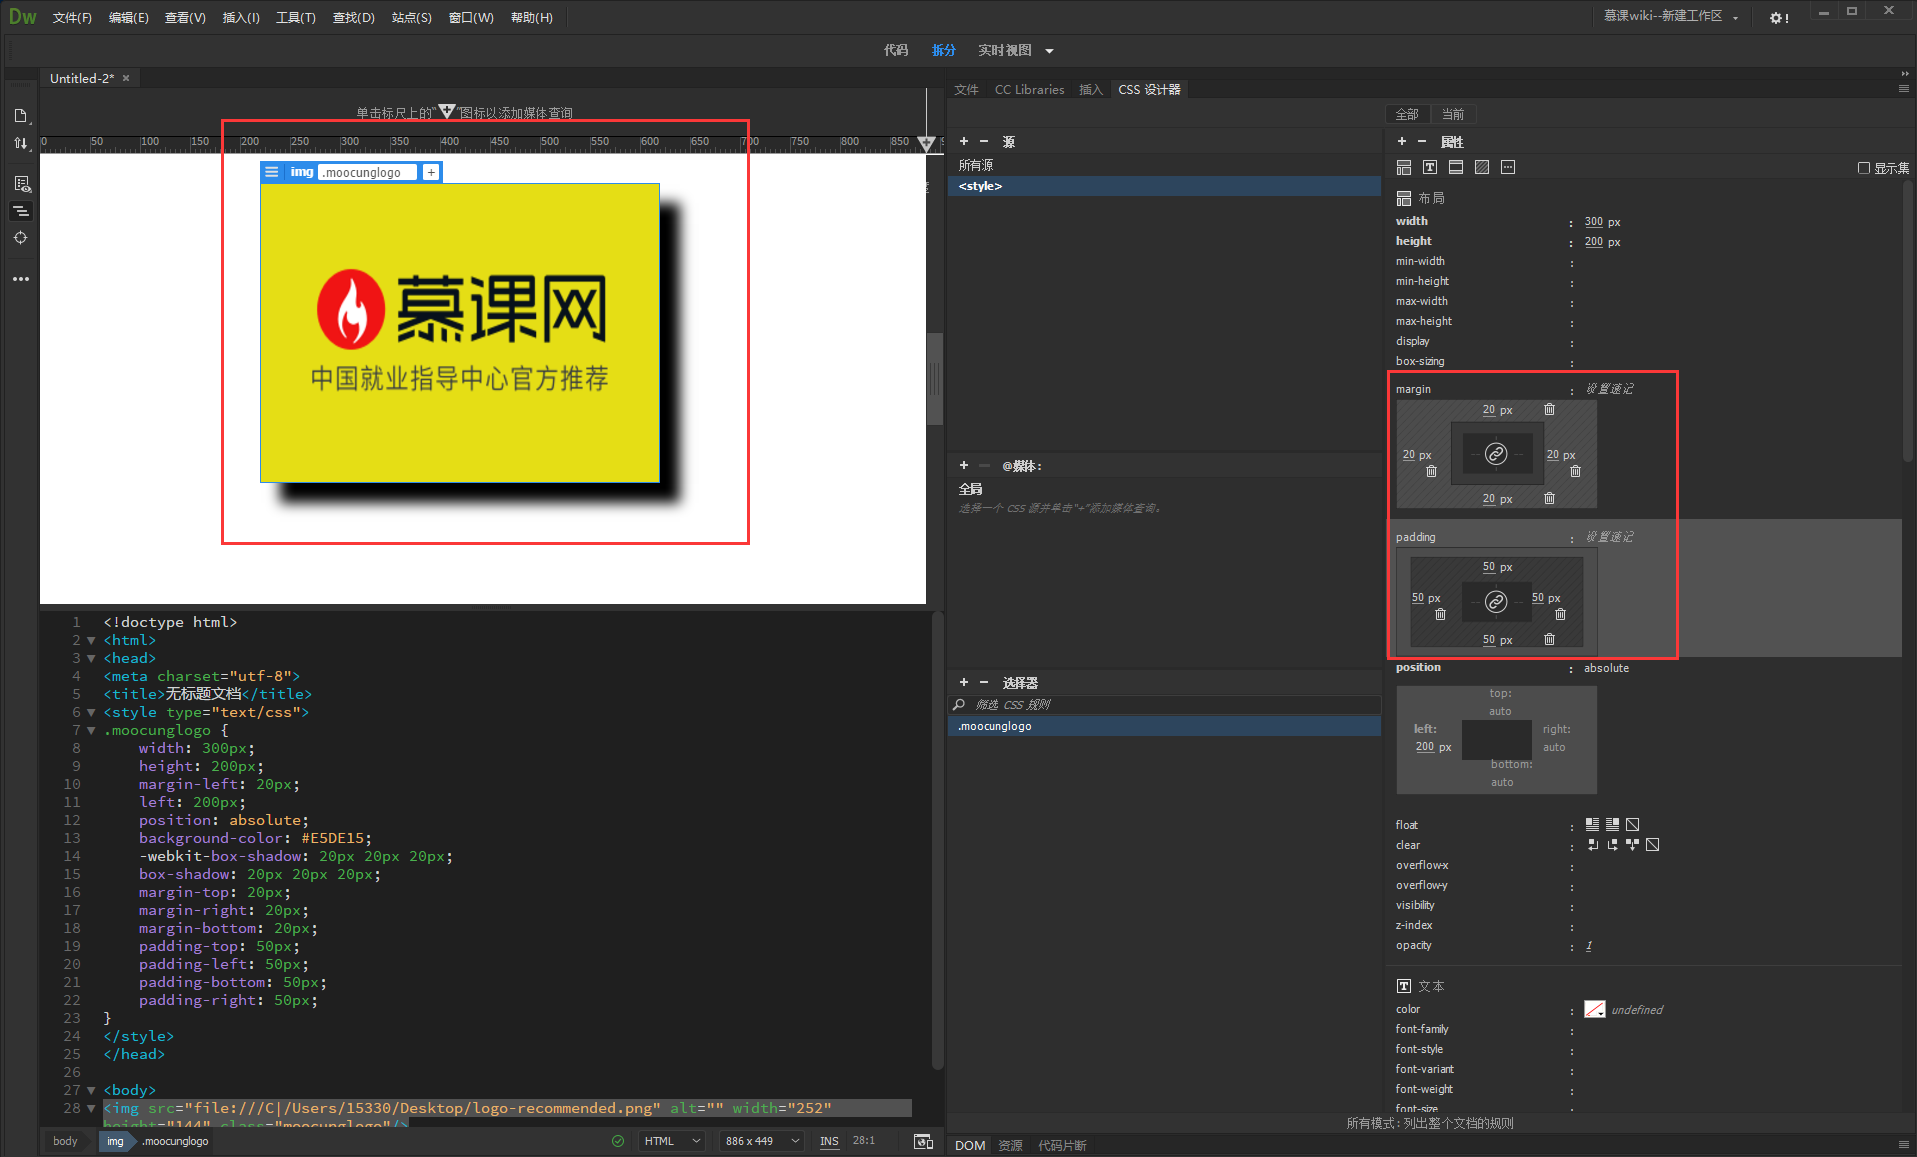
Task: Click the img tag in the tag selector bar
Action: click(x=115, y=1141)
